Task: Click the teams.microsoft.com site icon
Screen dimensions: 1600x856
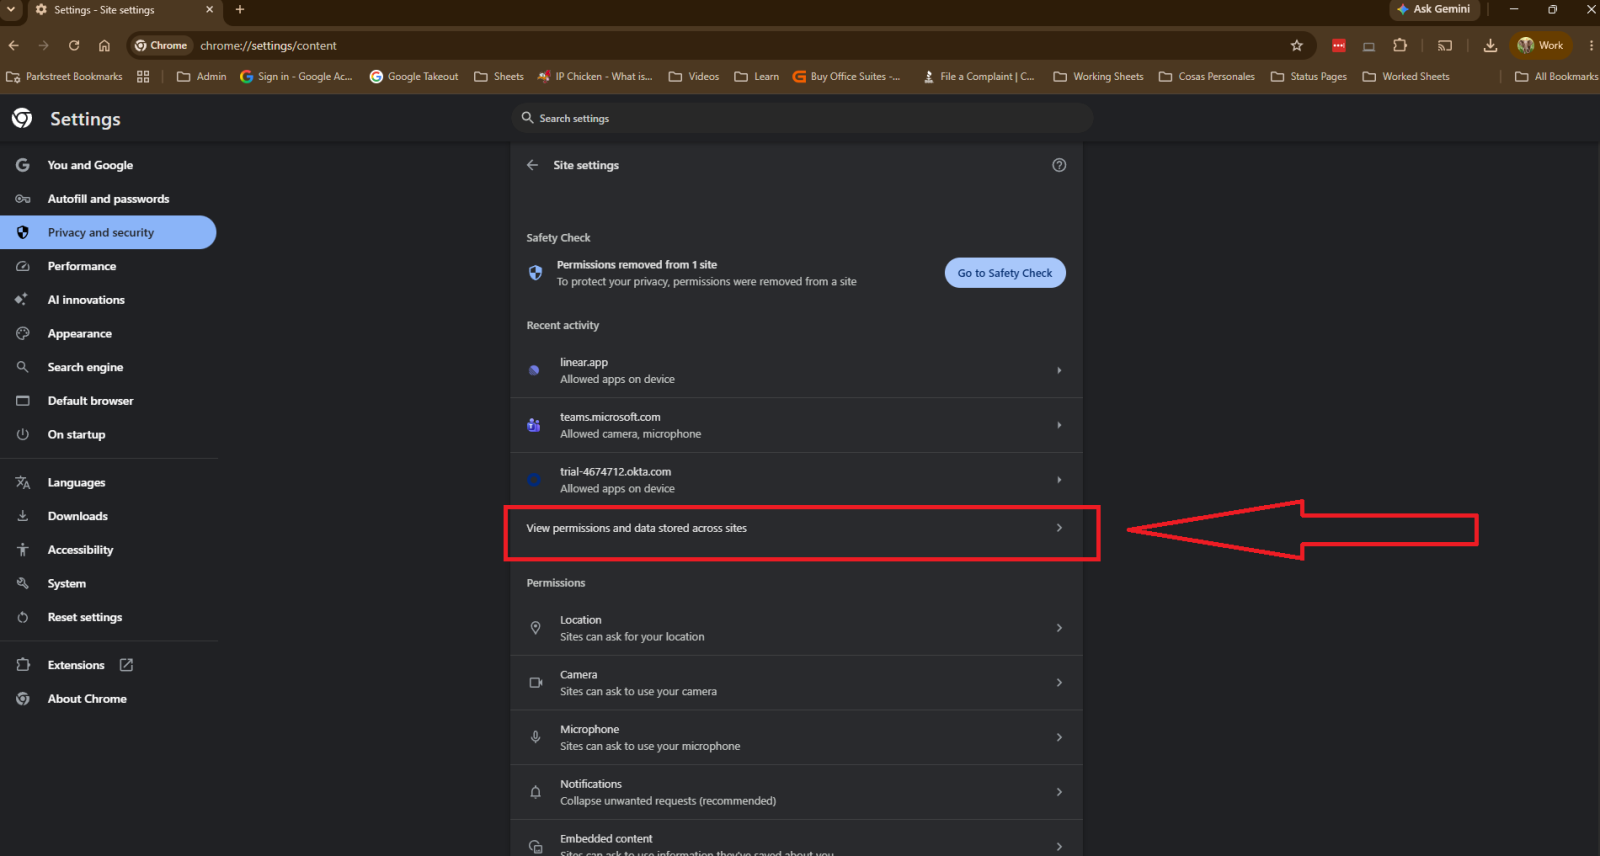Action: (534, 425)
